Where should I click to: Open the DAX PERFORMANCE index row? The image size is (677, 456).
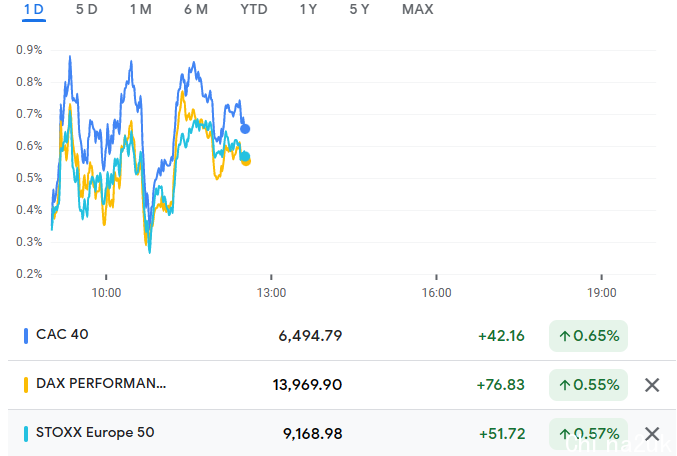(x=101, y=384)
